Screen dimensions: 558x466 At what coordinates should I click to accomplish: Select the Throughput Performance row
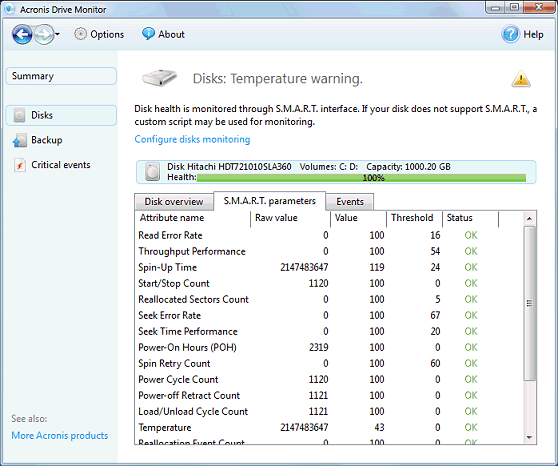[329, 251]
